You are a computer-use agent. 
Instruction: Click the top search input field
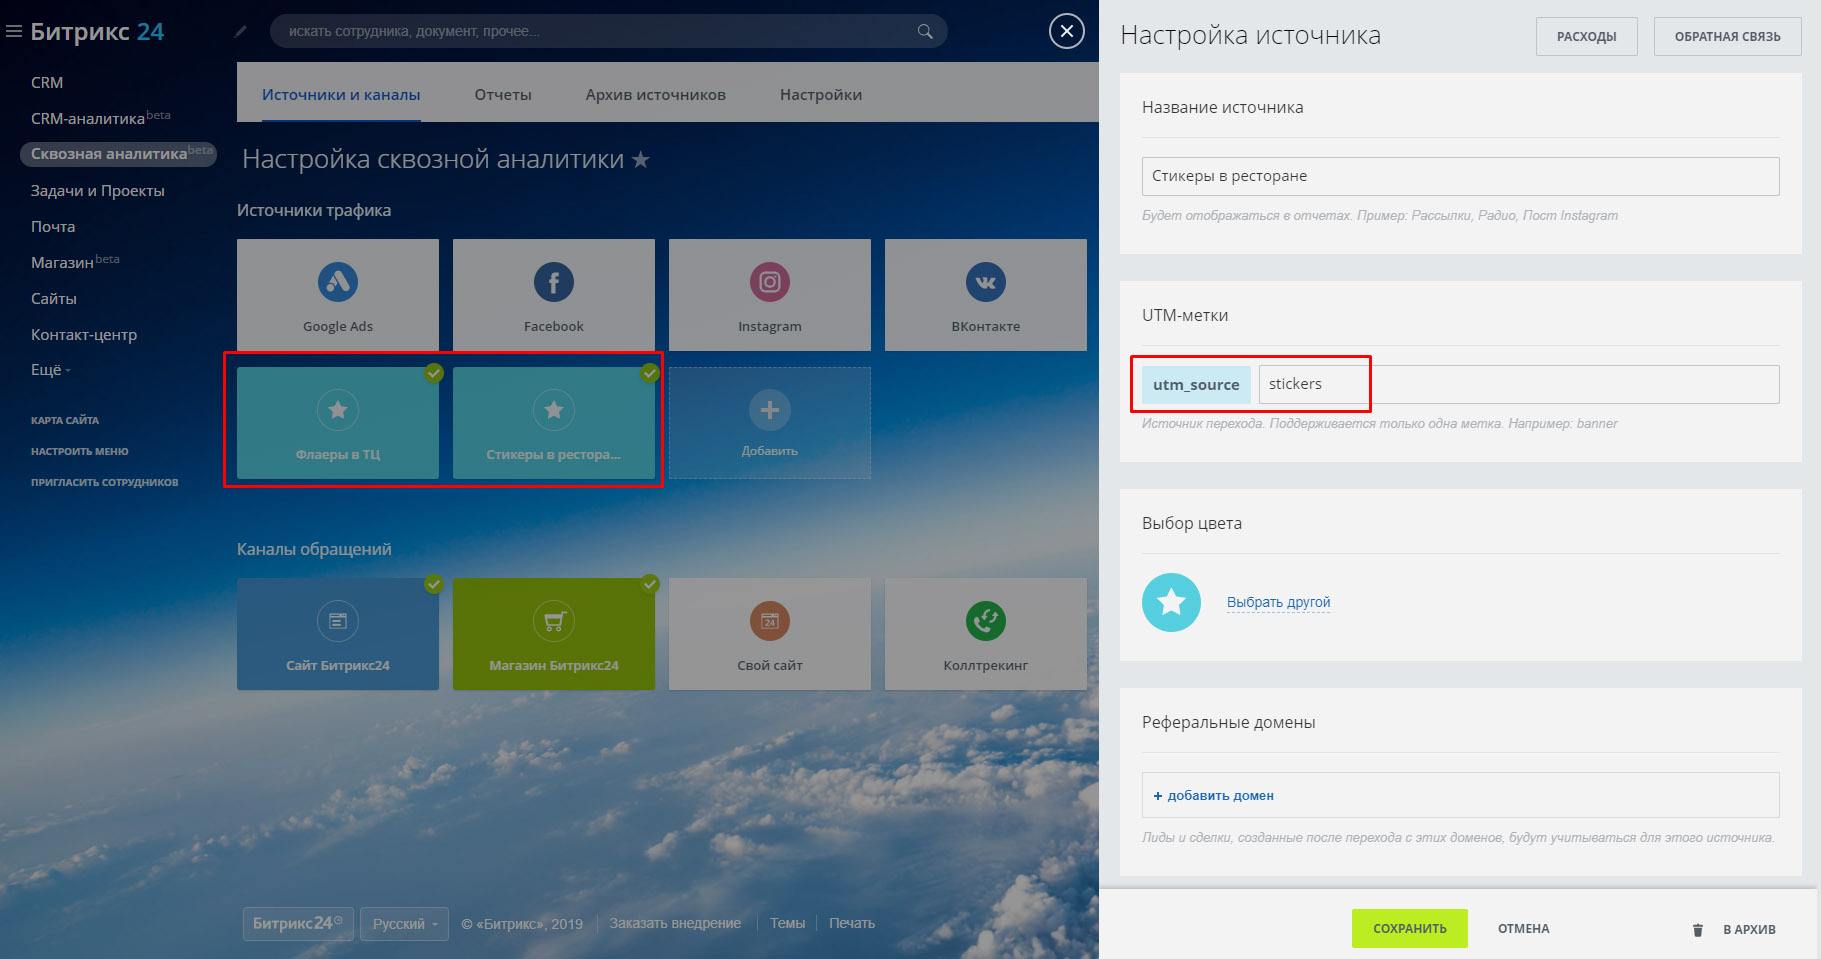pos(609,31)
